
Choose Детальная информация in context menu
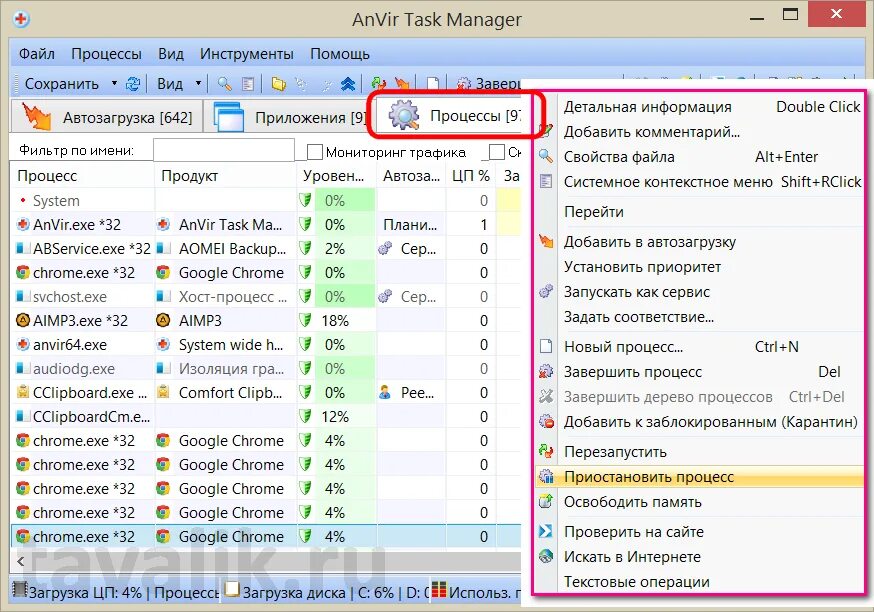click(699, 106)
